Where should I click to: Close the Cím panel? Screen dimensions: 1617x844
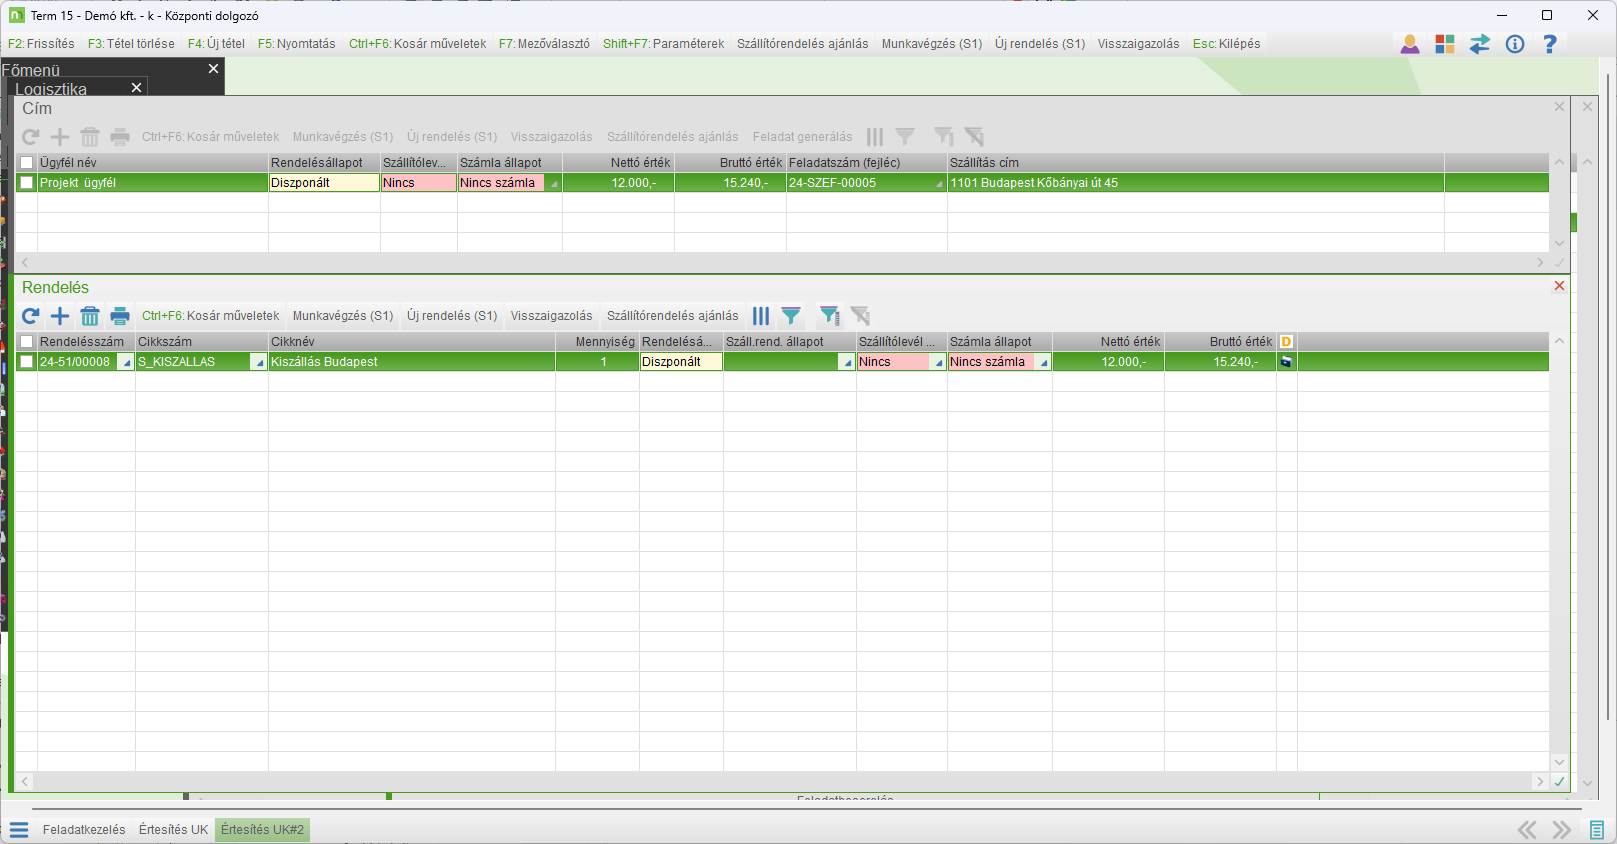(1559, 107)
